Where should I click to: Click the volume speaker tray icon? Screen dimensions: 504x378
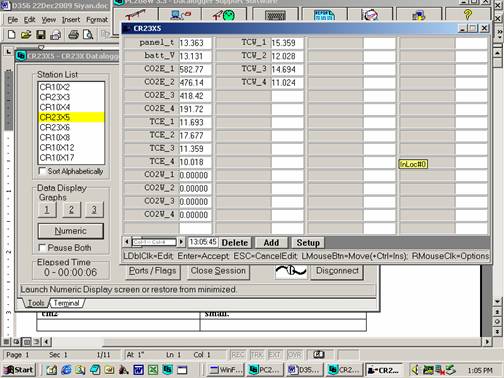click(415, 369)
